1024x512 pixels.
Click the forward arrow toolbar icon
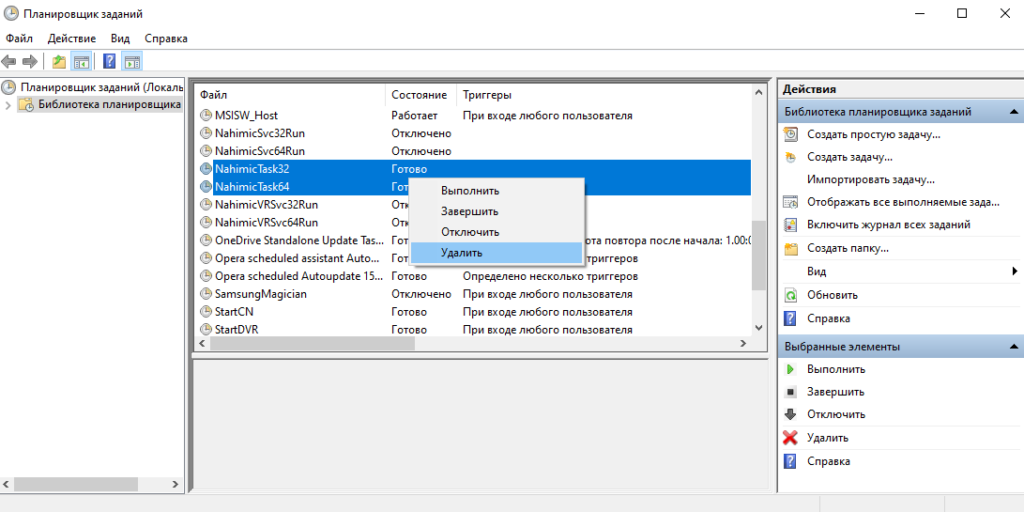click(30, 62)
